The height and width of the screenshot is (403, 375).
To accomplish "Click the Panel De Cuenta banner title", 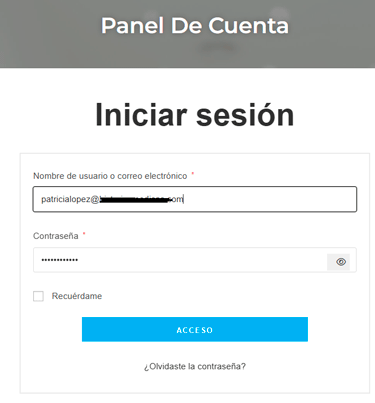I will click(195, 26).
